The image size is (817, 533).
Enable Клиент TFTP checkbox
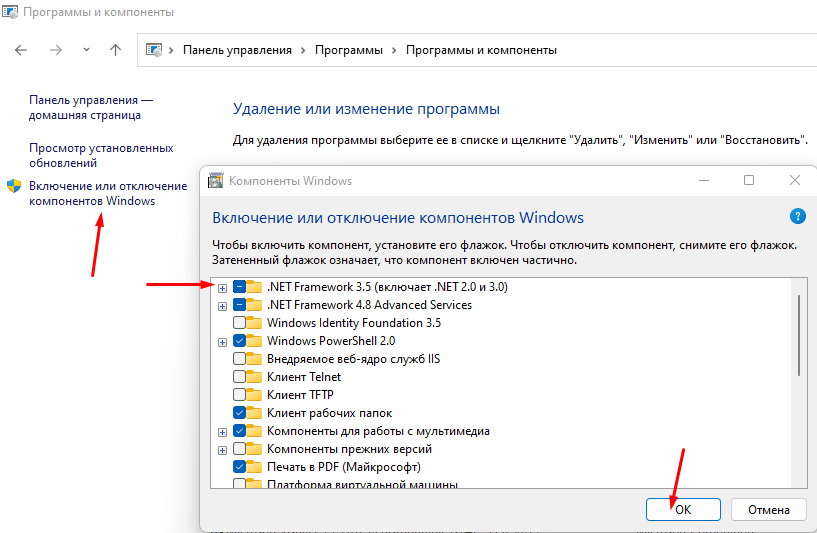239,394
